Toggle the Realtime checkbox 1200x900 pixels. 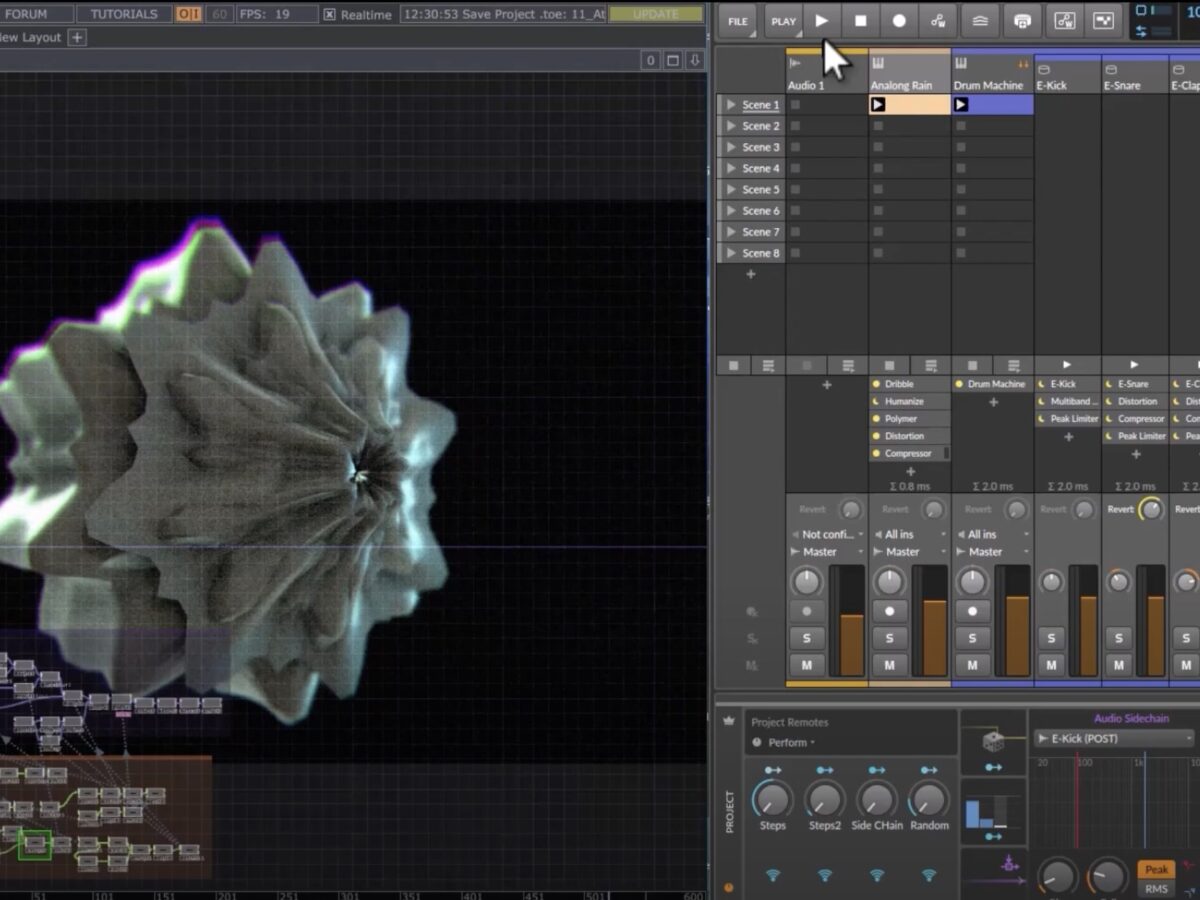[x=329, y=15]
